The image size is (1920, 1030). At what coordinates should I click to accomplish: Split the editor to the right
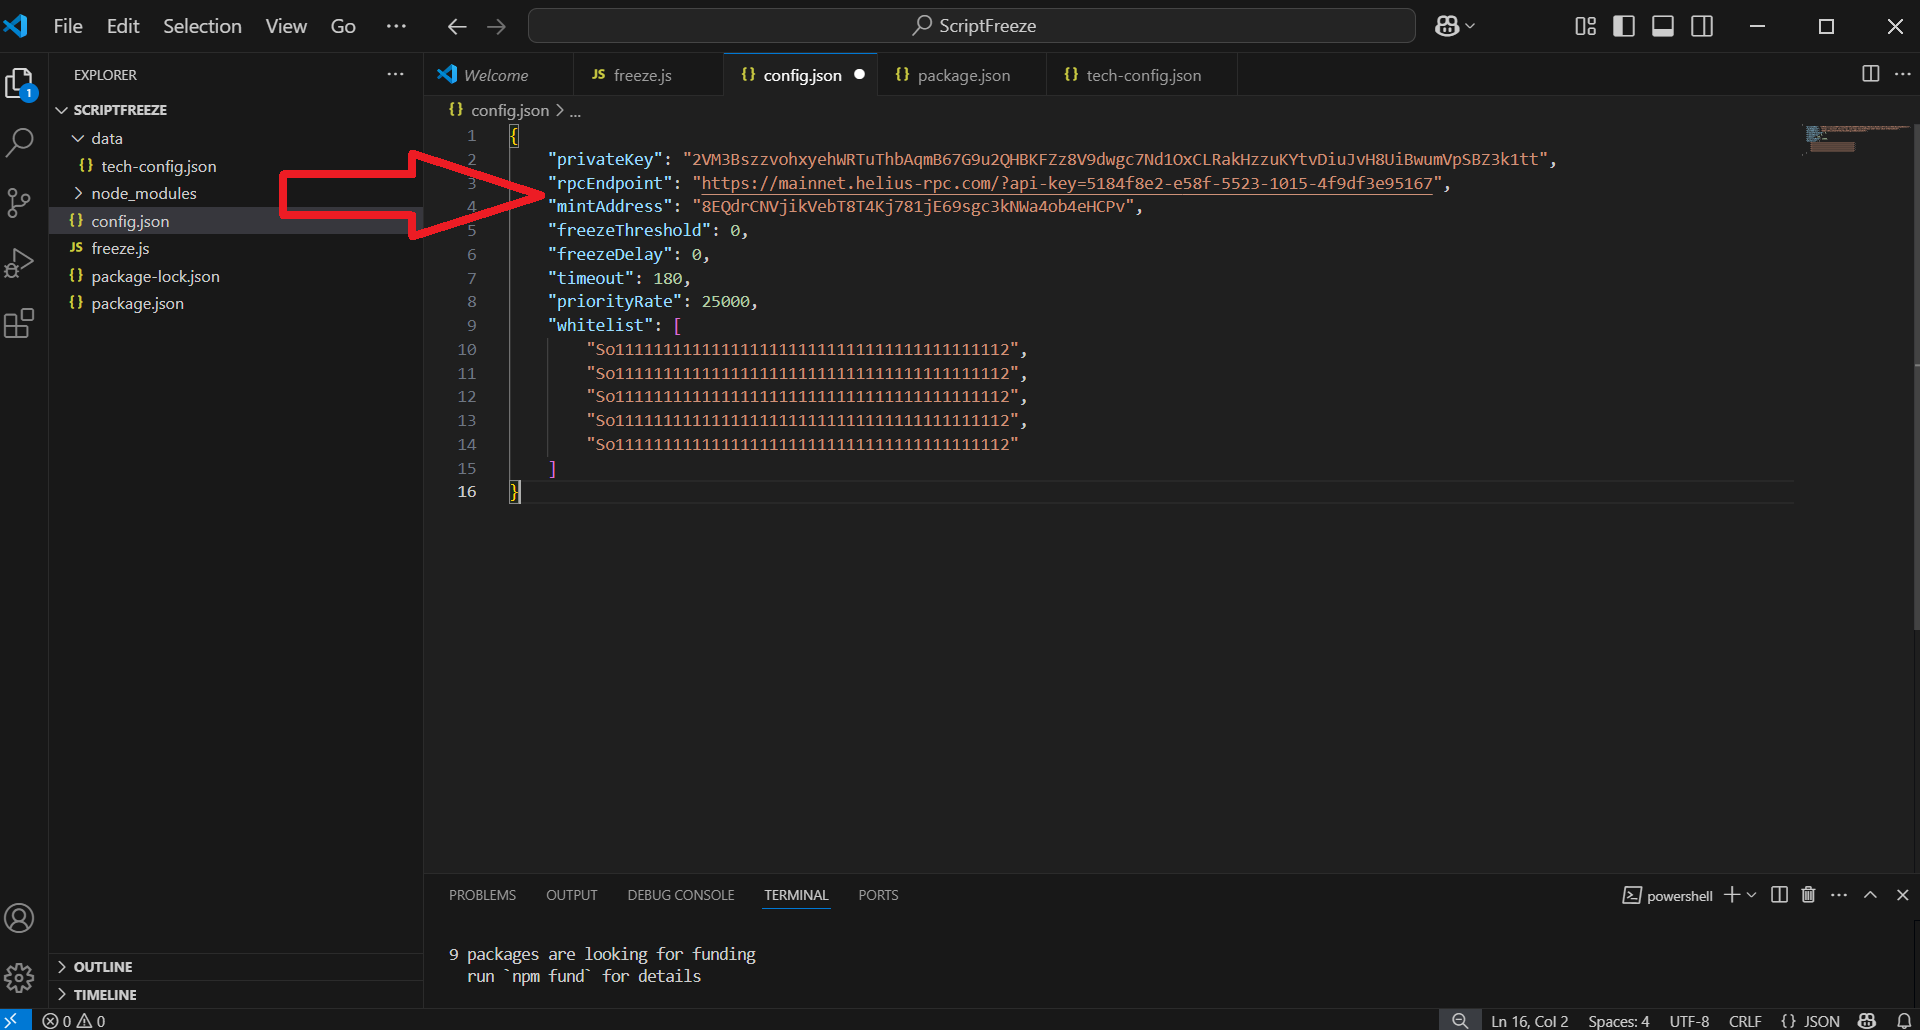point(1871,74)
